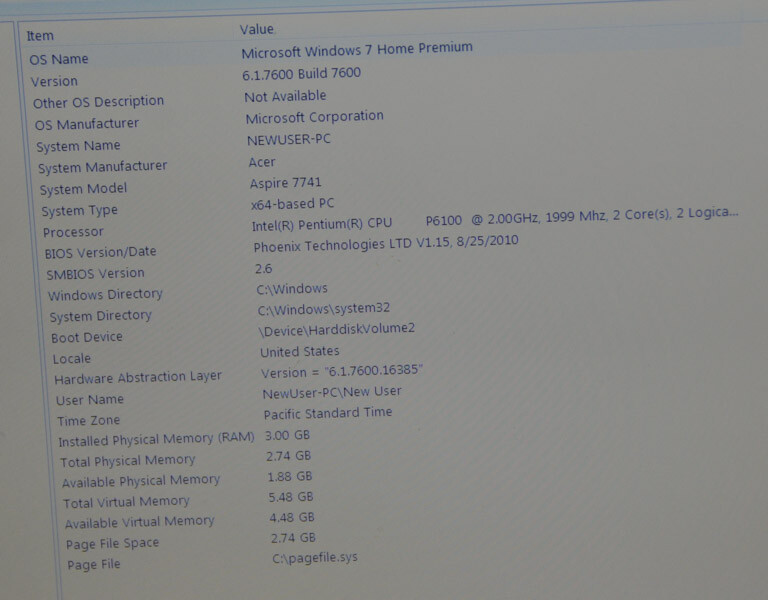This screenshot has height=600, width=768.
Task: Select the BIOS Version/Date row label
Action: tap(100, 252)
